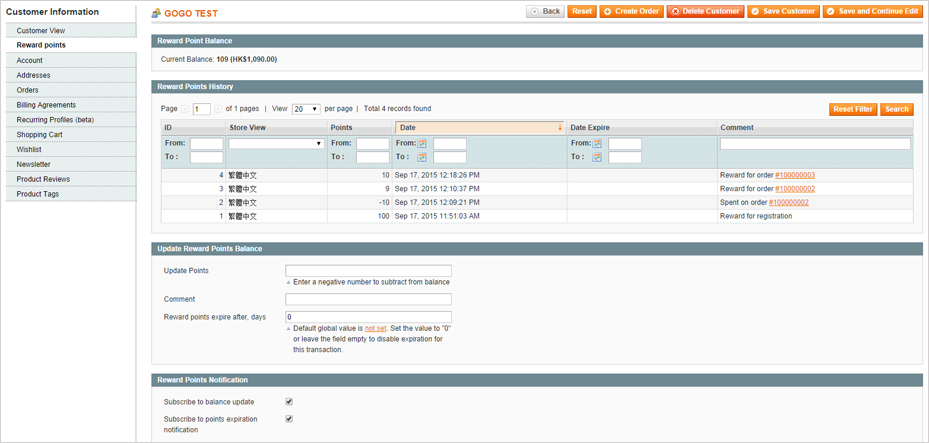
Task: Click the Delete Customer button
Action: coord(705,12)
